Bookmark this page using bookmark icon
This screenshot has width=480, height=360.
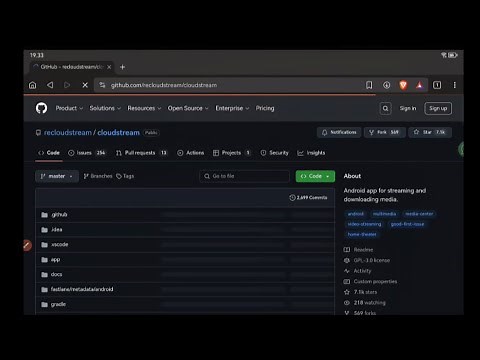click(369, 85)
